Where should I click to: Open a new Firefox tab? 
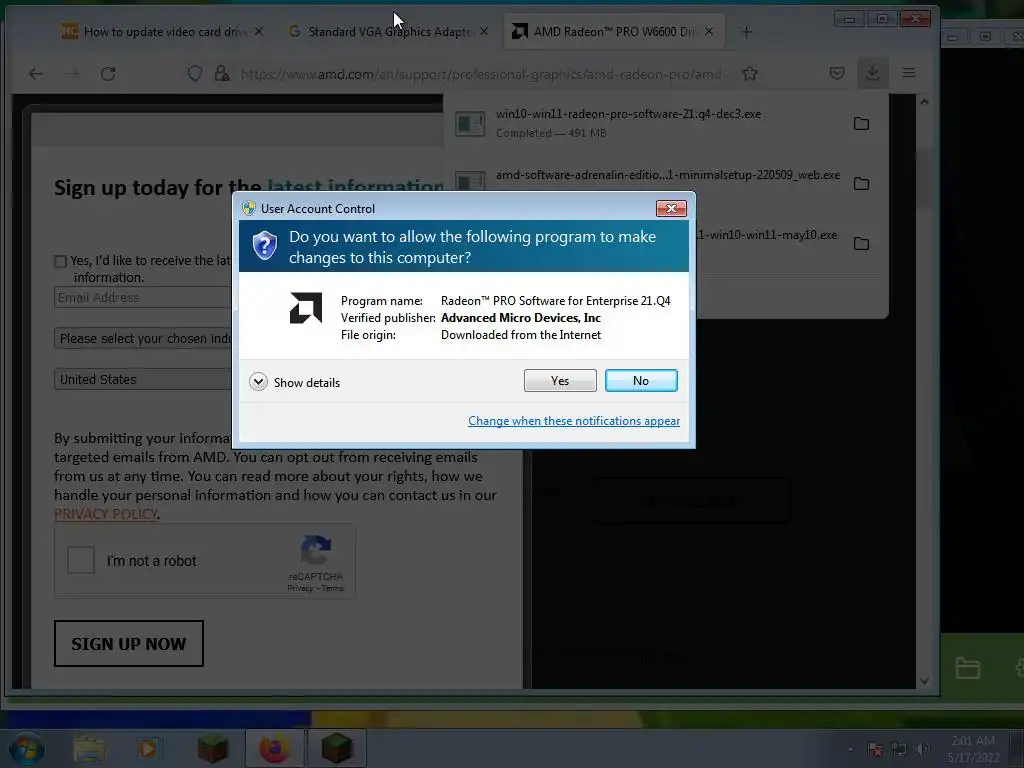(x=746, y=31)
